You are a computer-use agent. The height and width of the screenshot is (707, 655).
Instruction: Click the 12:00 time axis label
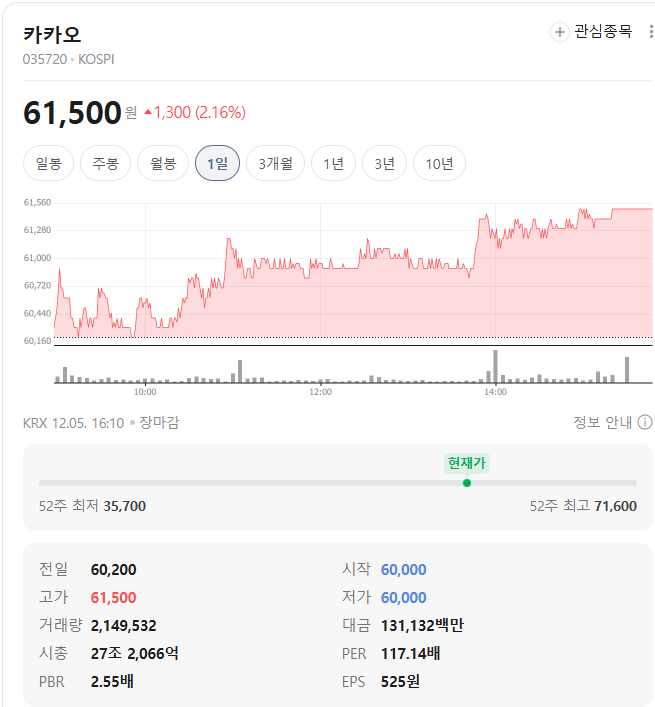click(321, 392)
